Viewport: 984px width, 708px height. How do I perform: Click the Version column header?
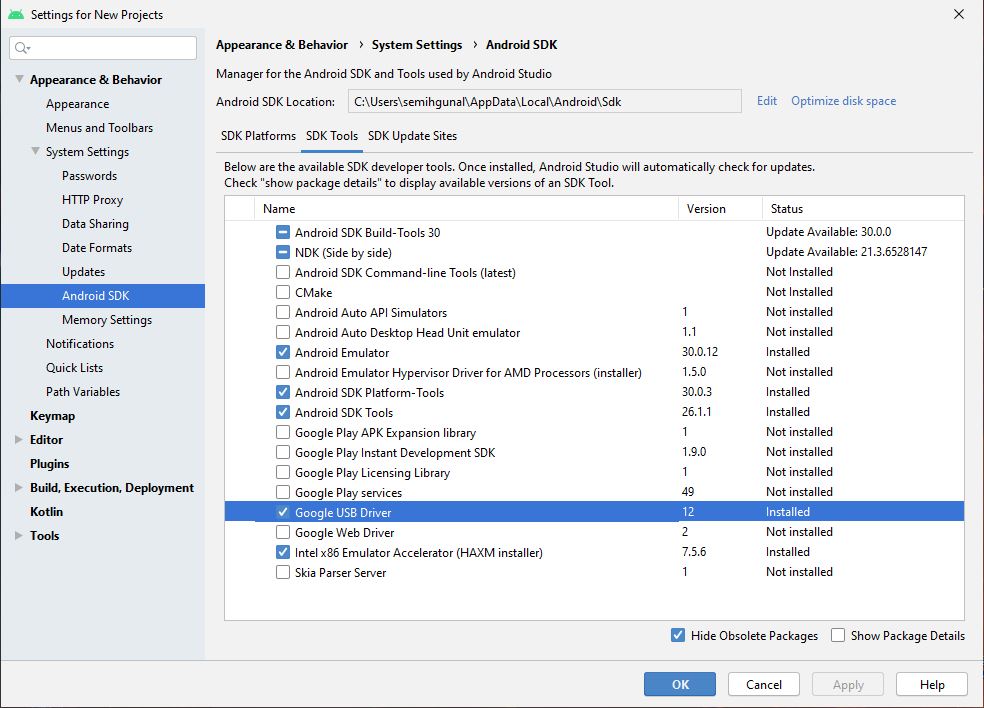[720, 208]
